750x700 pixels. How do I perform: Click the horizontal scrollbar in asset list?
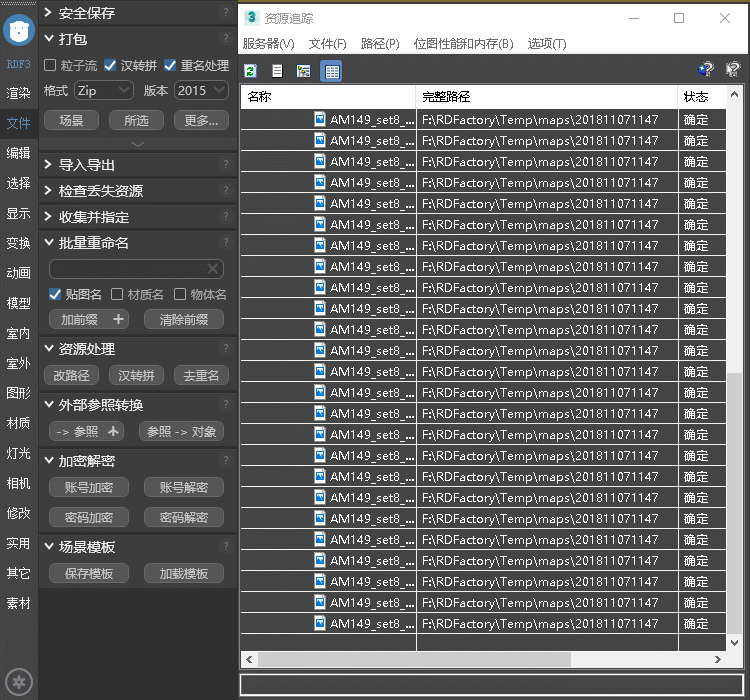tap(414, 659)
